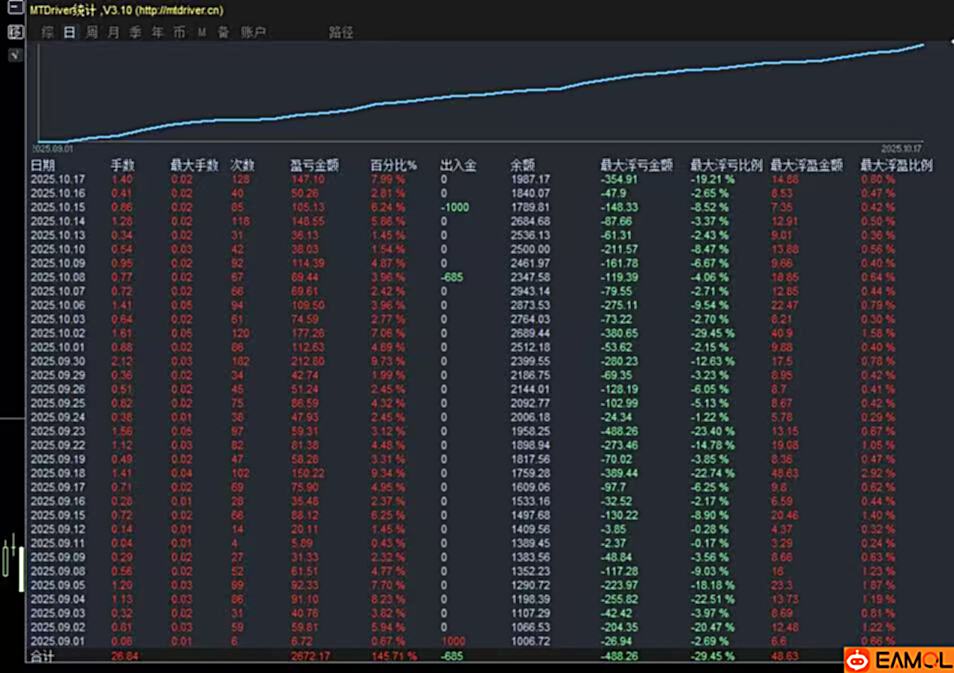Open the 币 currency tab

[179, 32]
